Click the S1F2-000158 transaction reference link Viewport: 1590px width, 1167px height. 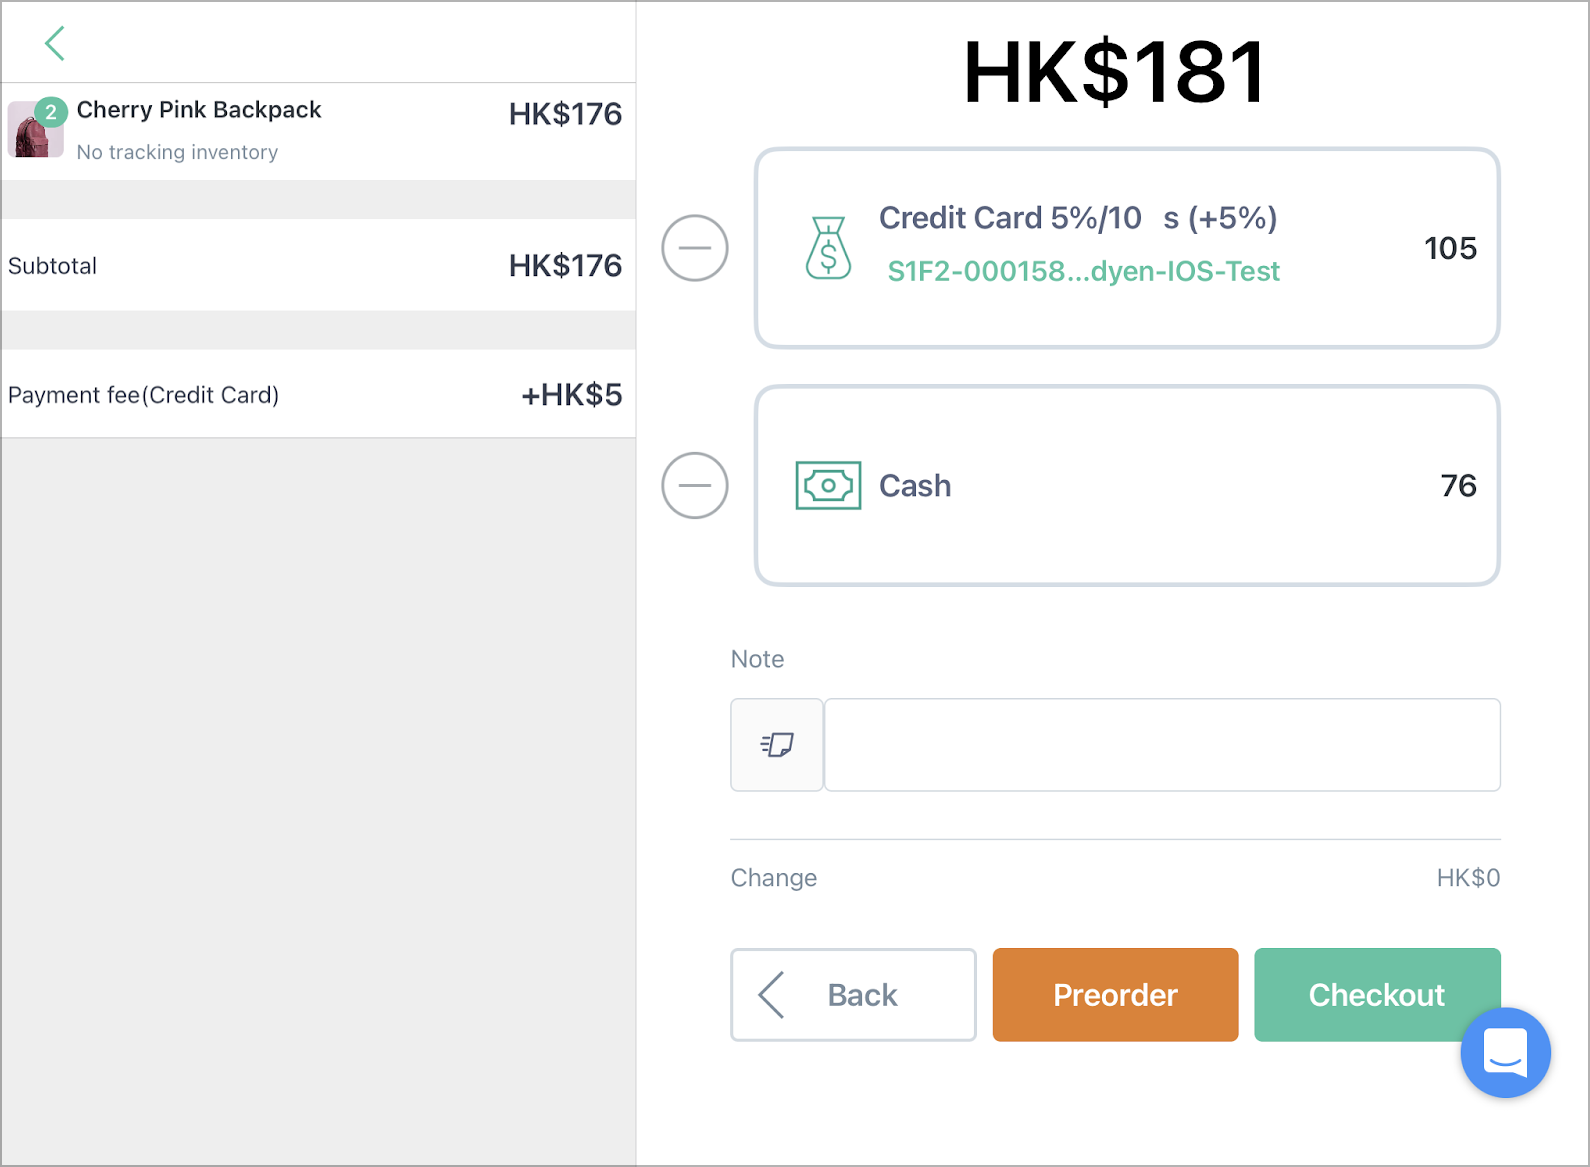point(1084,271)
